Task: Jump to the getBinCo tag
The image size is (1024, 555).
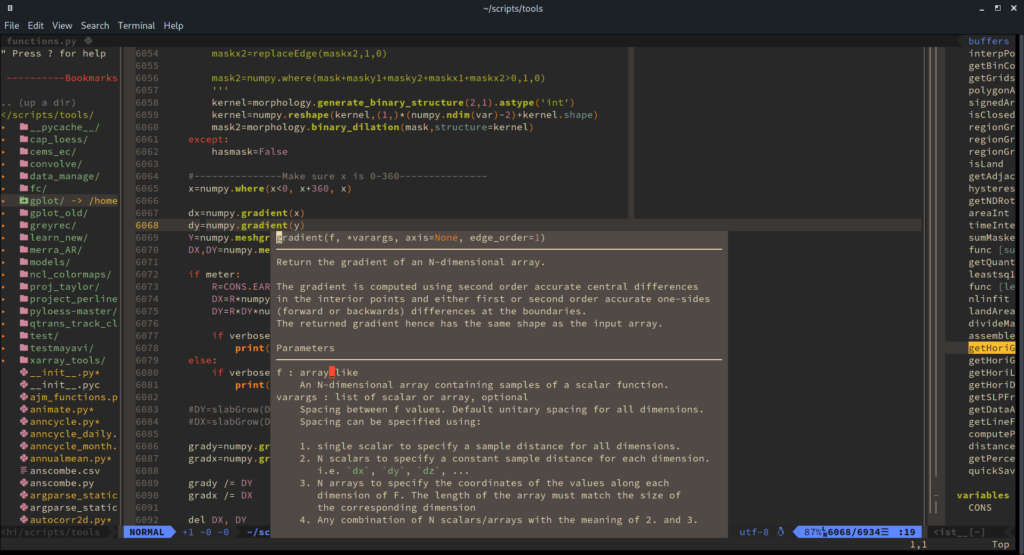Action: [991, 66]
